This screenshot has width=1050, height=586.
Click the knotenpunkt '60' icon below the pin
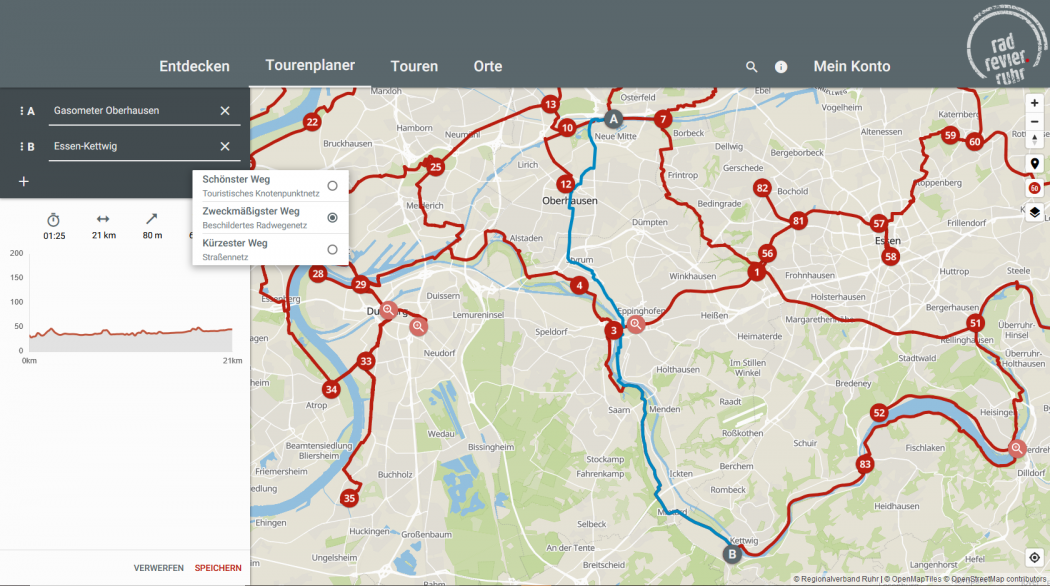click(1035, 188)
